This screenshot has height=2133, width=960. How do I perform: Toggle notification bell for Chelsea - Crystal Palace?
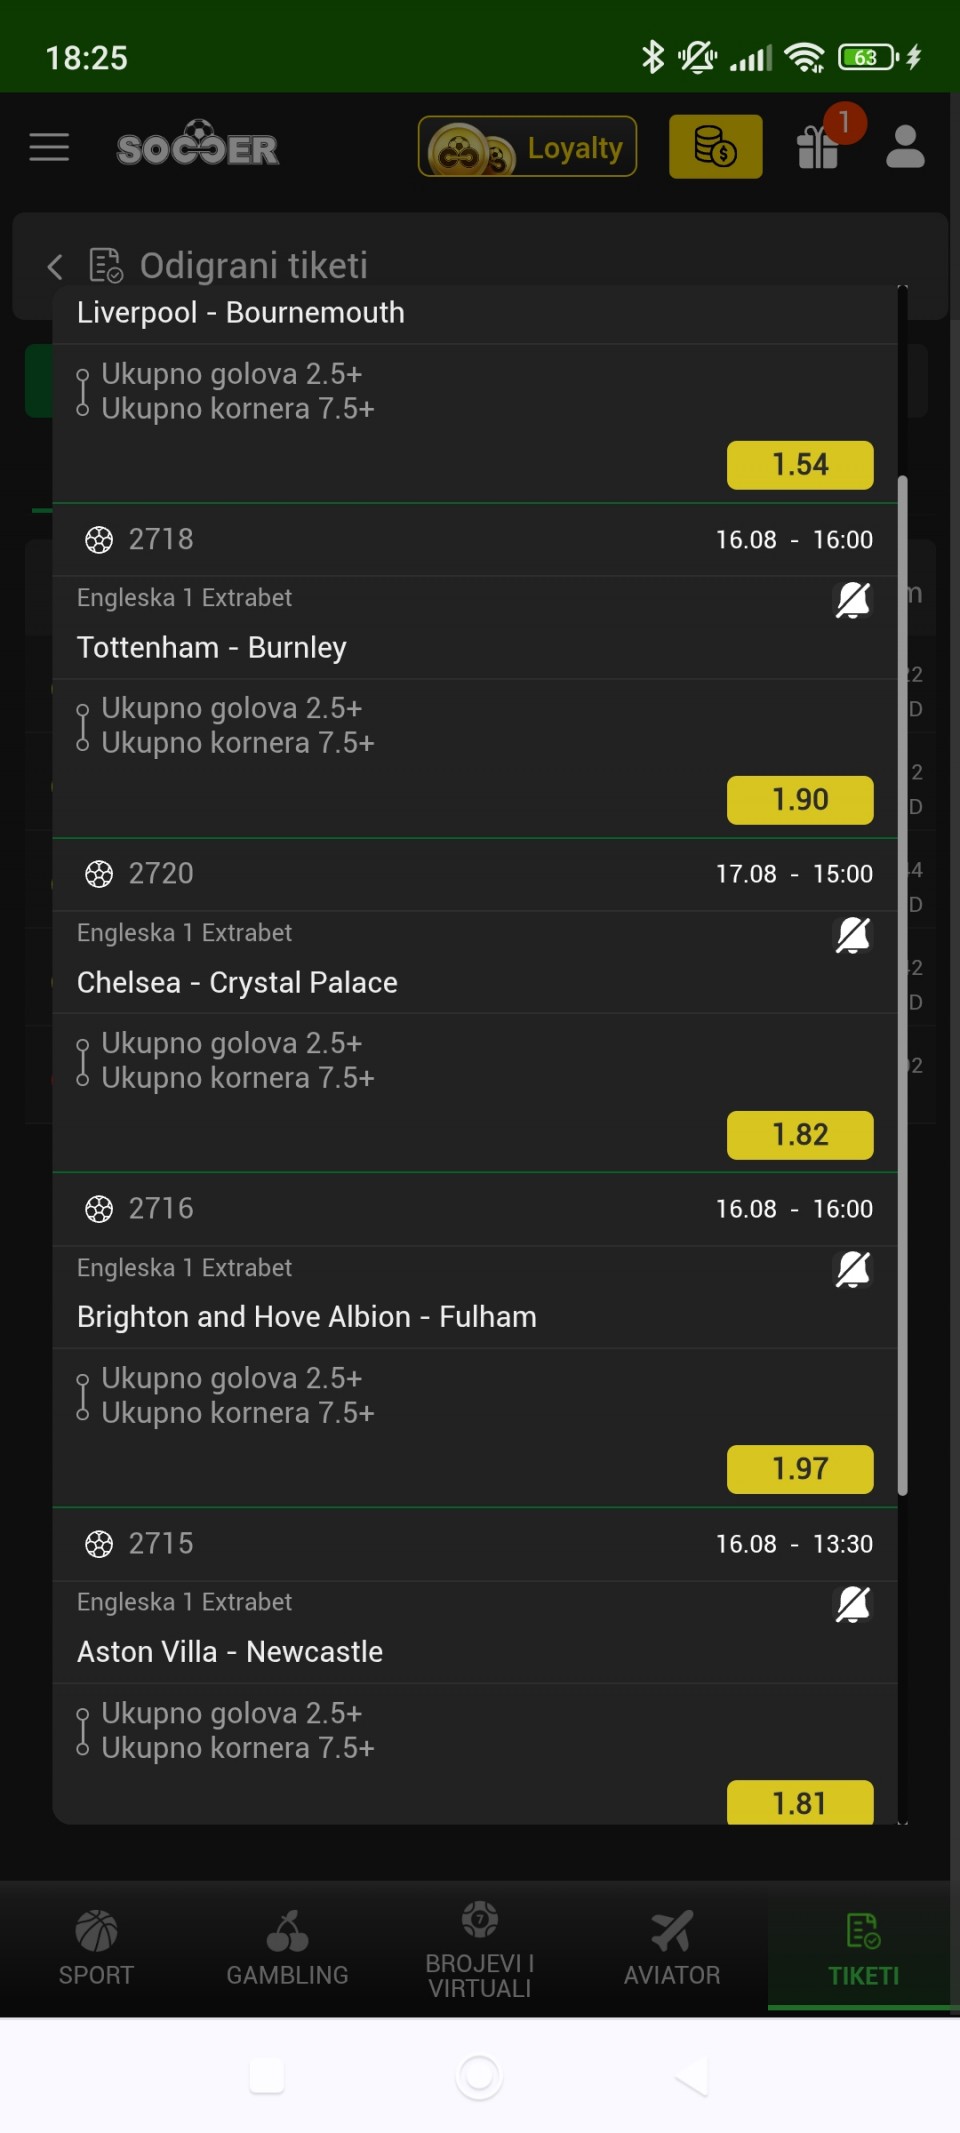click(853, 935)
